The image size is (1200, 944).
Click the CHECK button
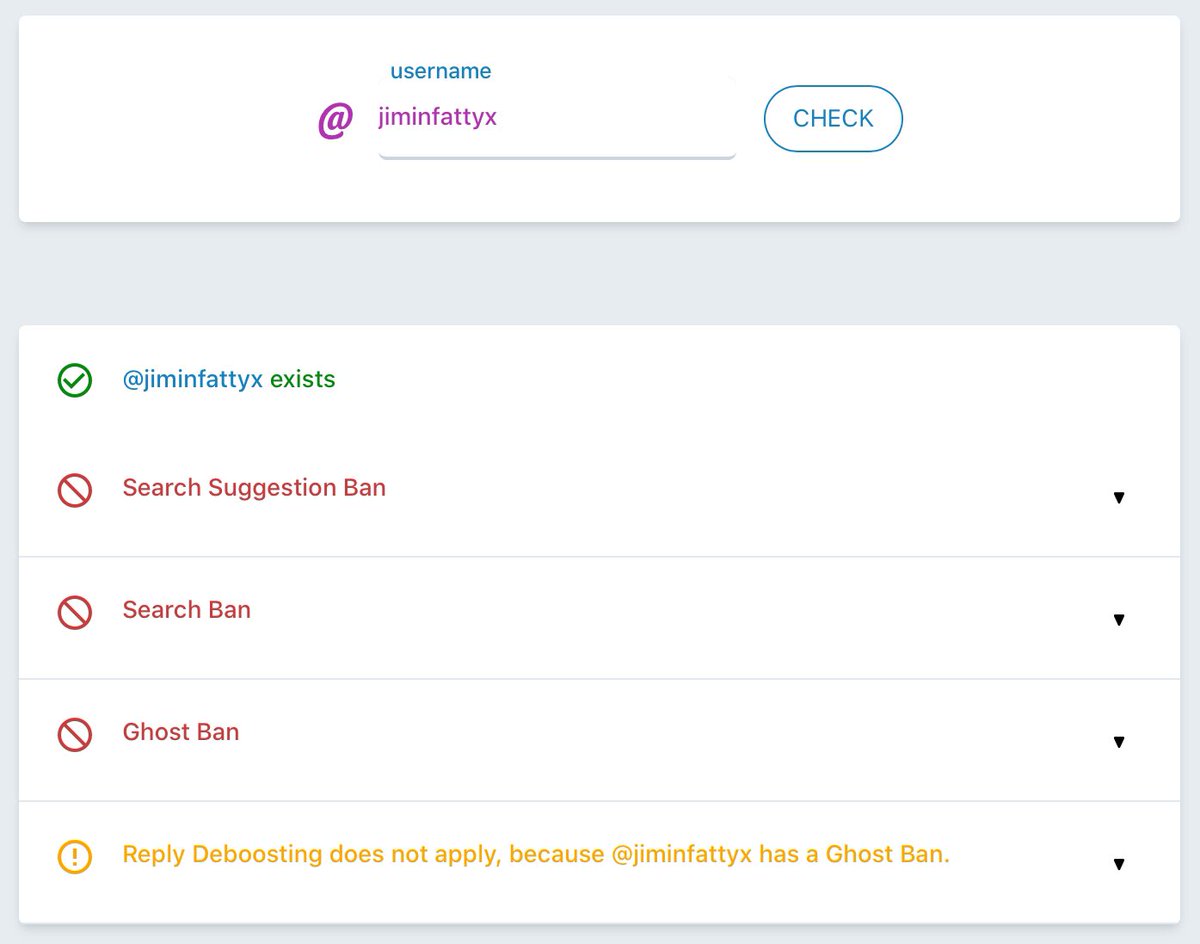[833, 119]
